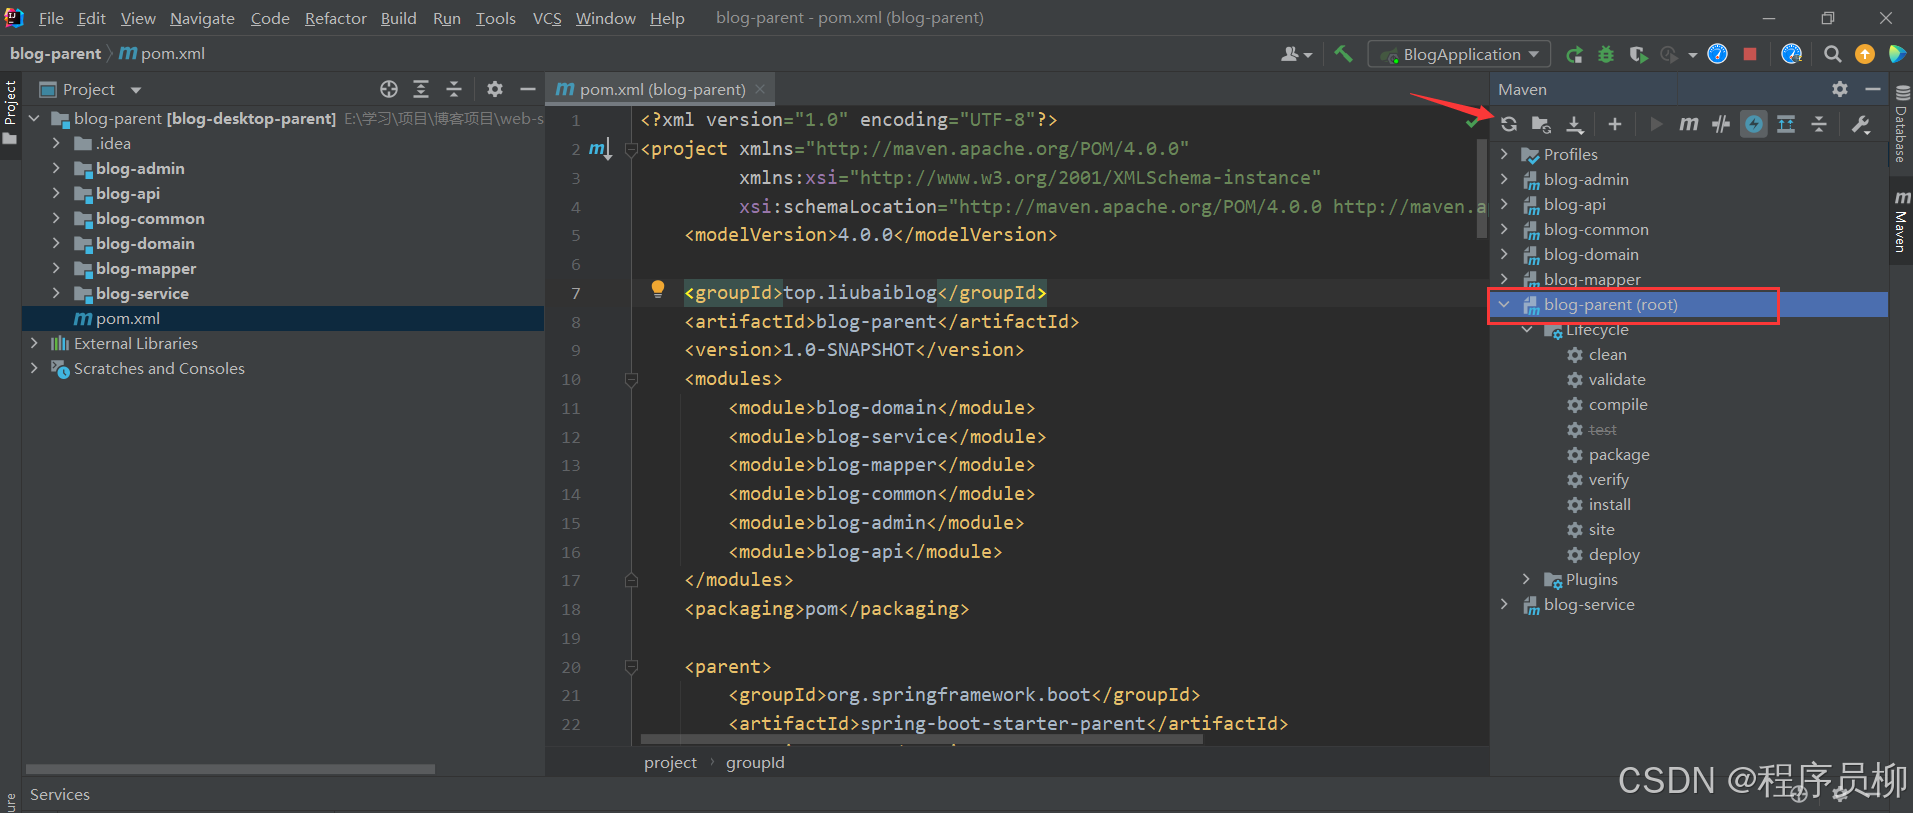Collapse the Lifecycle node in Maven panel

click(1526, 329)
